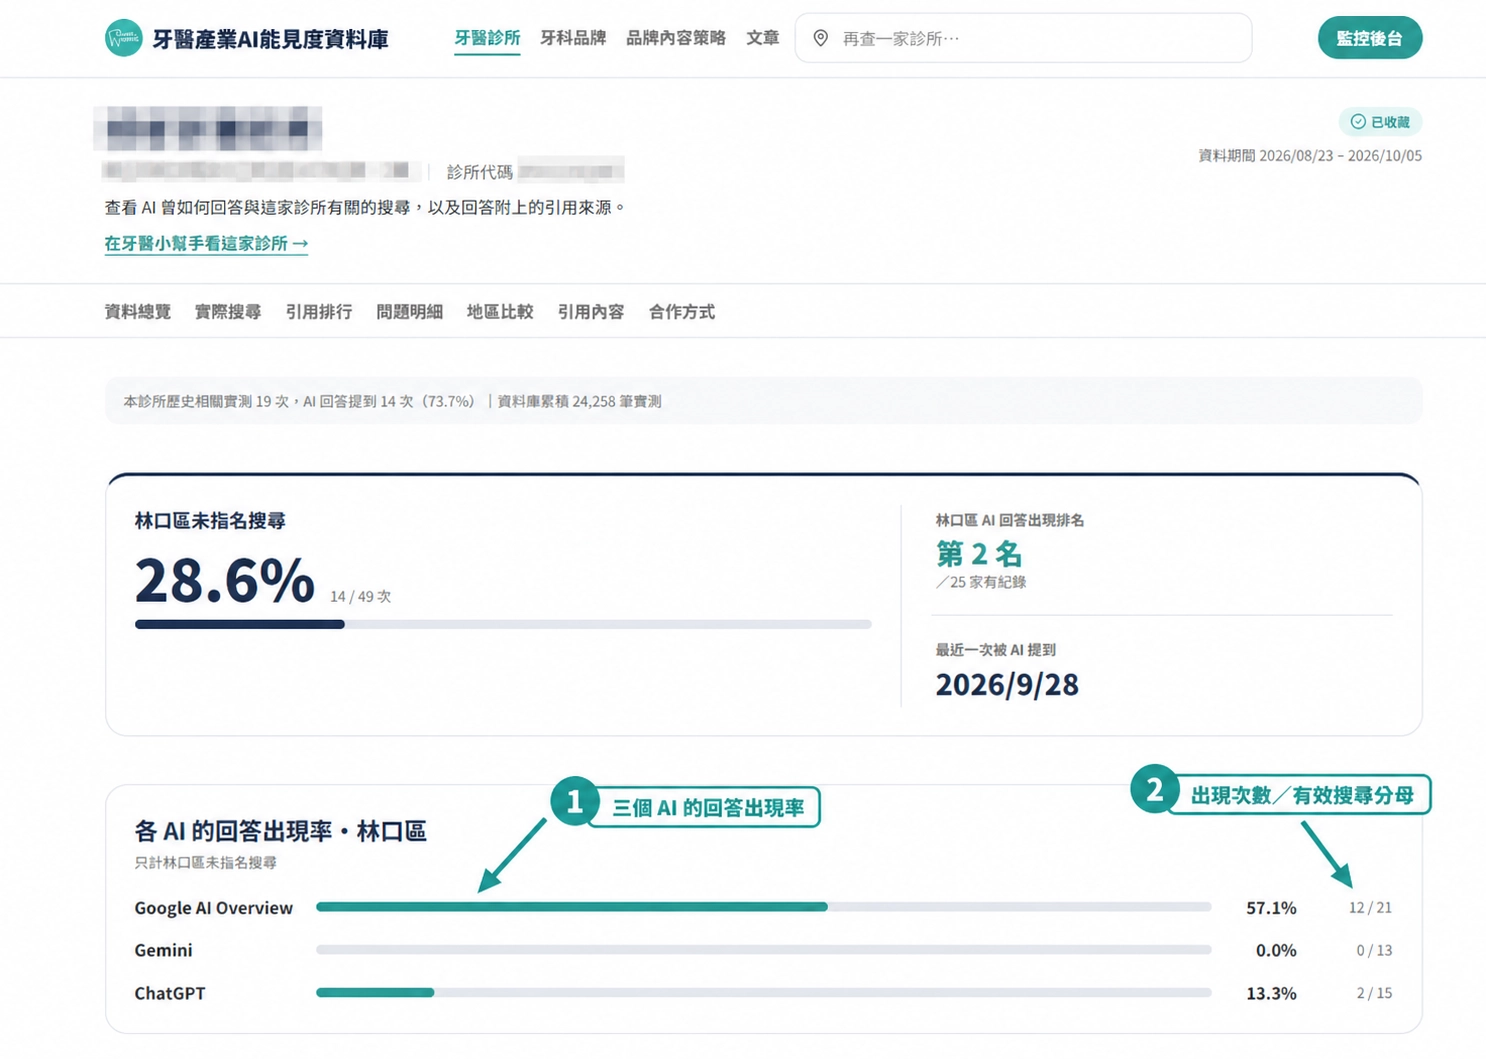Screen dimensions: 1486x1059
Task: Click the 28.6% progress bar
Action: coord(503,624)
